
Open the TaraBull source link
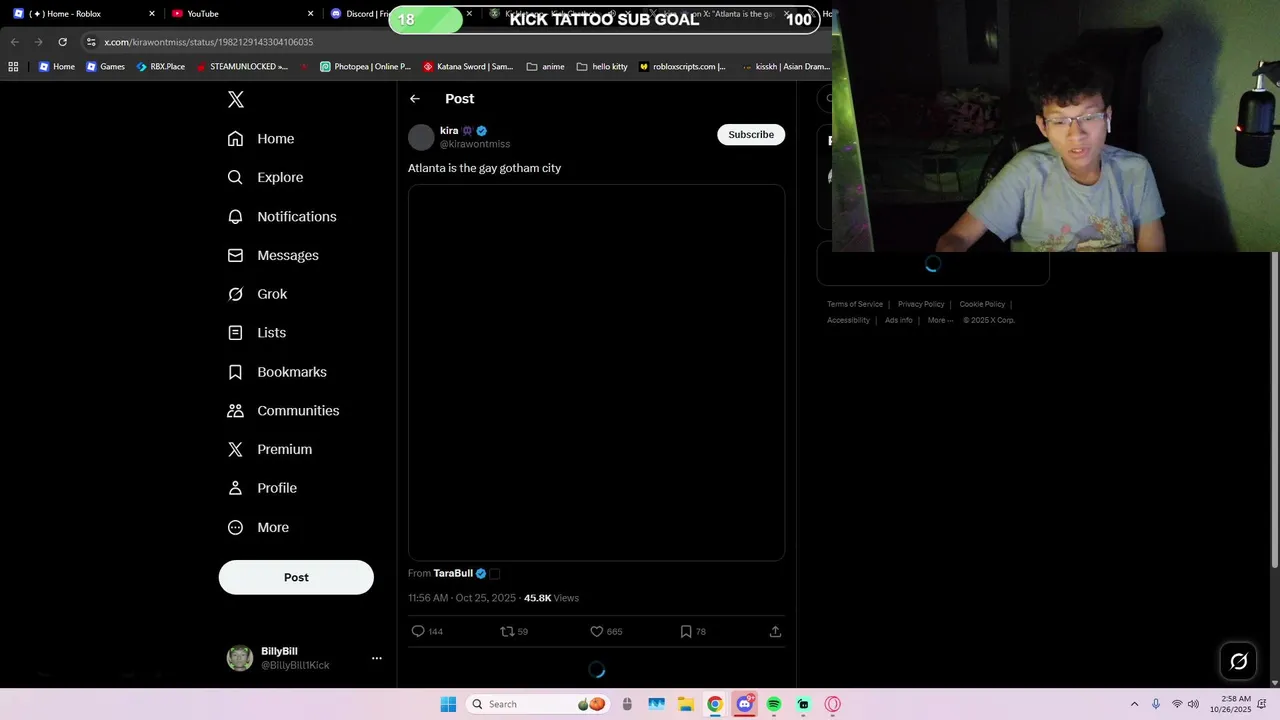coord(453,573)
